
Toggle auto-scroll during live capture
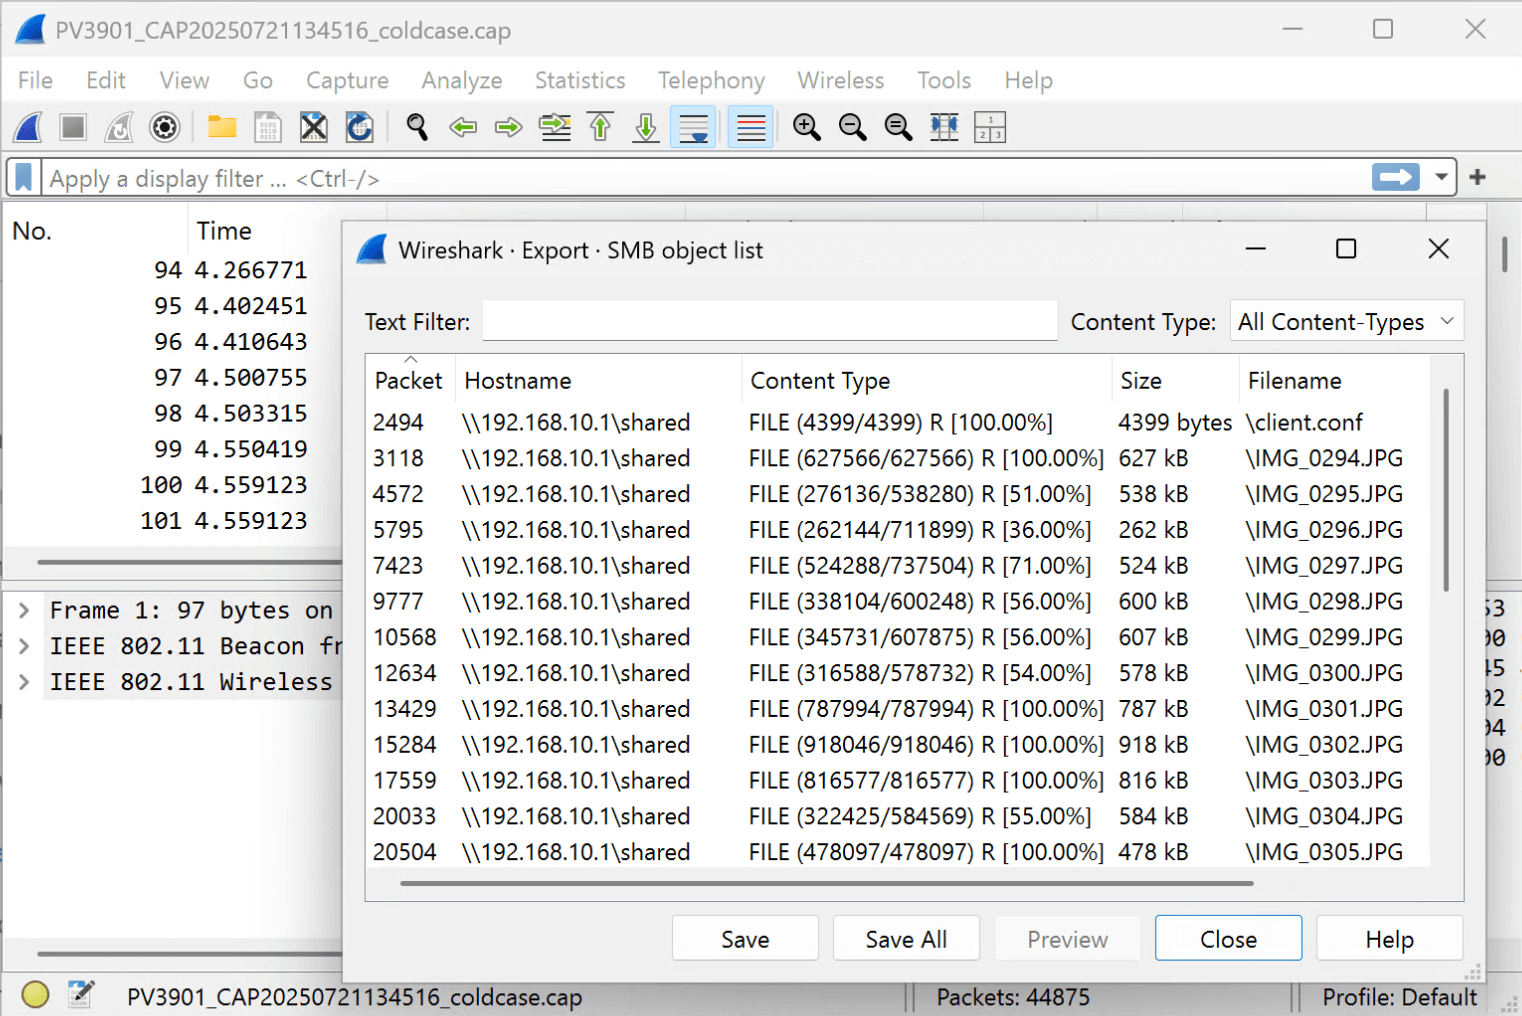coord(693,127)
